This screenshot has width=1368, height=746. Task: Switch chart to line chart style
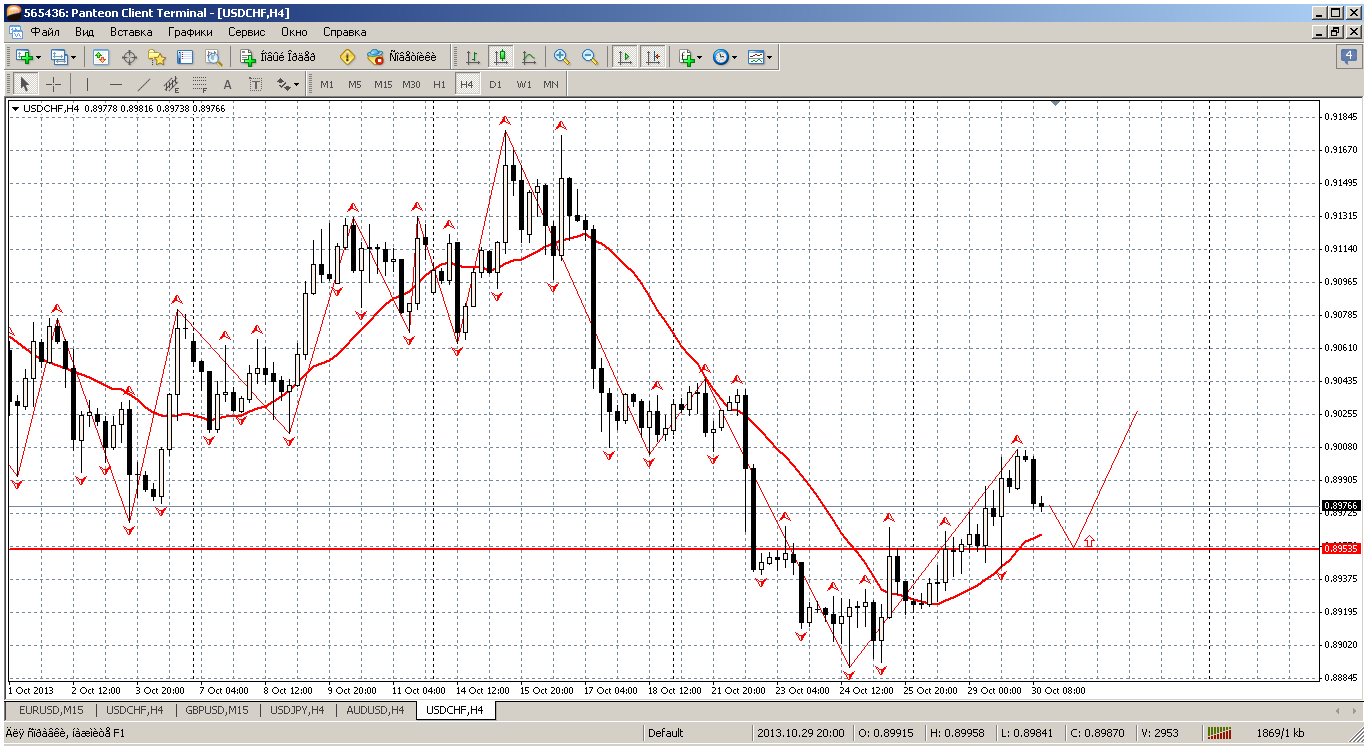[x=528, y=57]
